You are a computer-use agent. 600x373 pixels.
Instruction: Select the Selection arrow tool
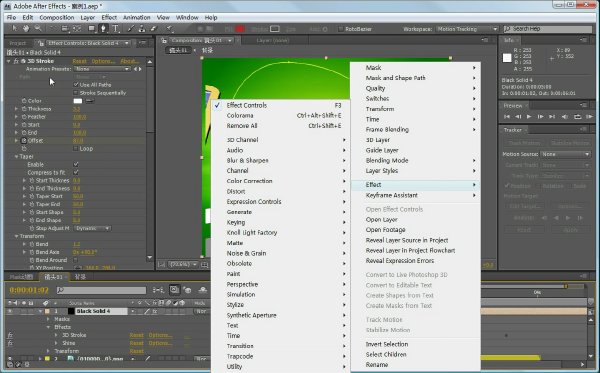tap(15, 28)
